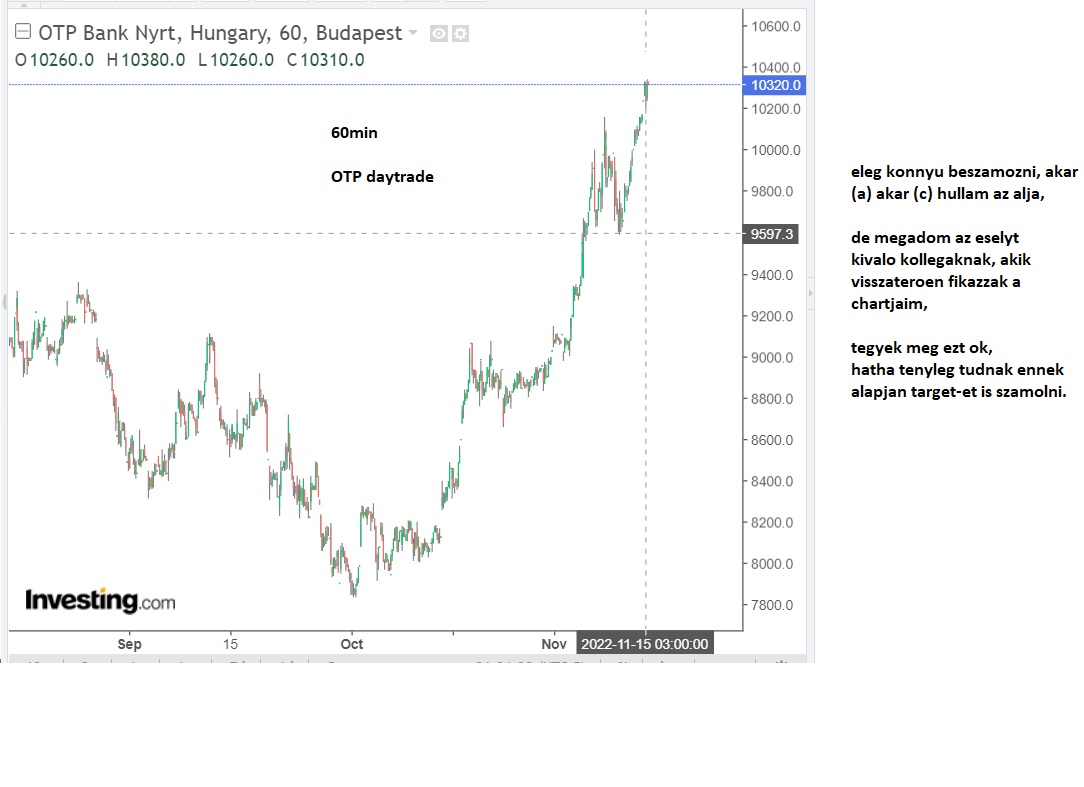The height and width of the screenshot is (787, 1084).
Task: Click the Close value C 10310.0
Action: [x=325, y=60]
